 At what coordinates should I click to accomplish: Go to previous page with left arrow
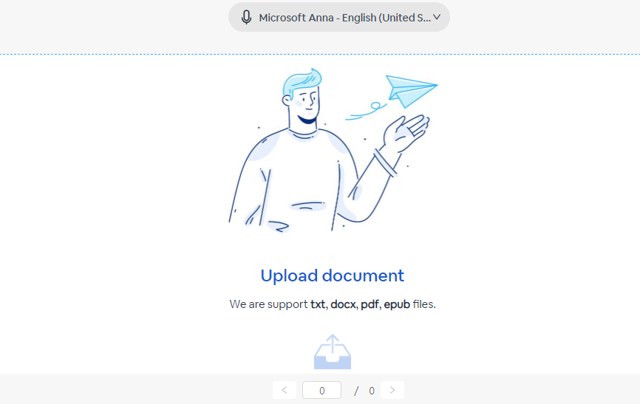[x=284, y=390]
